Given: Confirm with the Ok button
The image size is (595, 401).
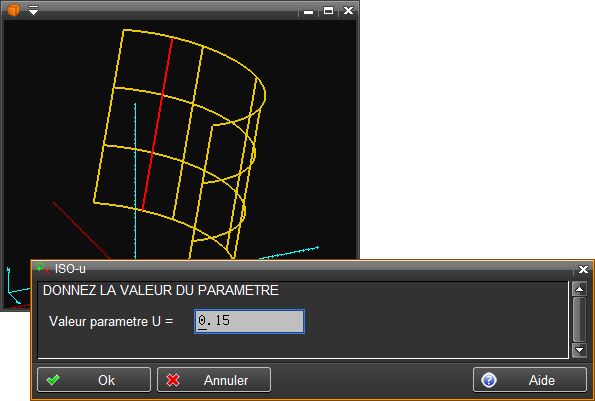Looking at the screenshot, I should point(94,380).
